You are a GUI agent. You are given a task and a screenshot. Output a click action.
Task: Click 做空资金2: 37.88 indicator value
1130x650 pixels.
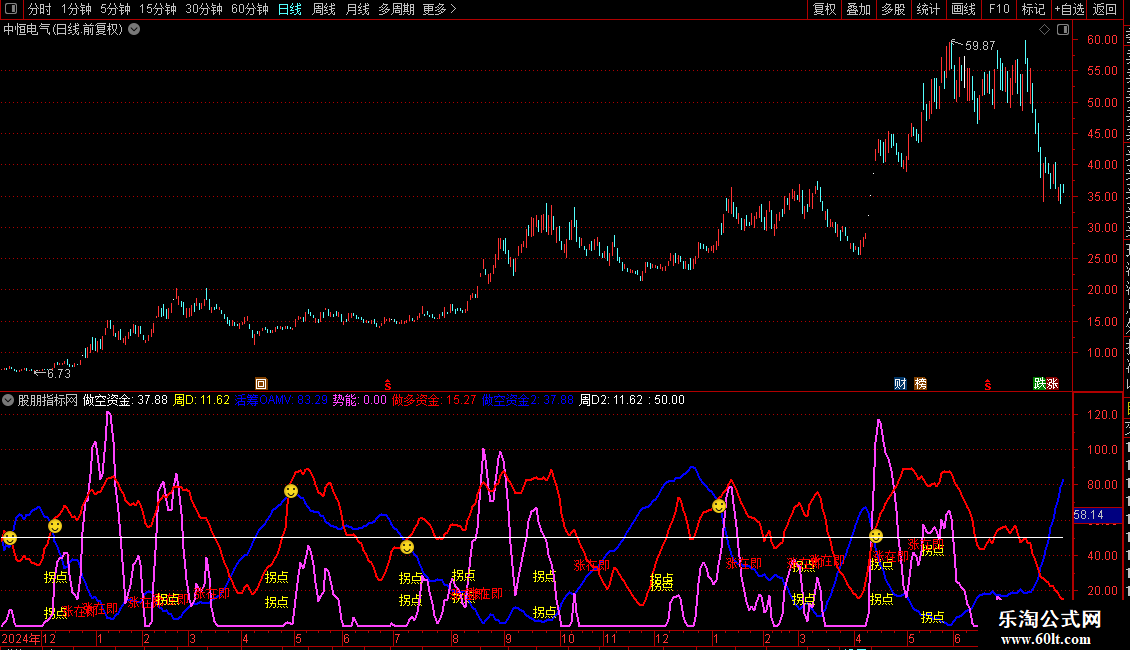tap(528, 400)
